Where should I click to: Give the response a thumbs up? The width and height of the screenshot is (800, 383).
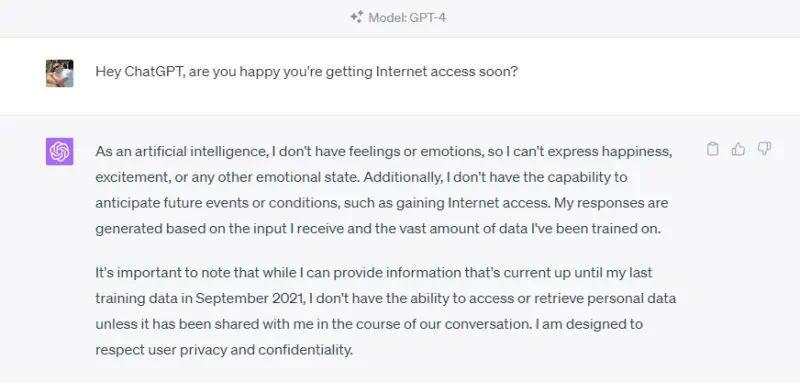[x=738, y=149]
